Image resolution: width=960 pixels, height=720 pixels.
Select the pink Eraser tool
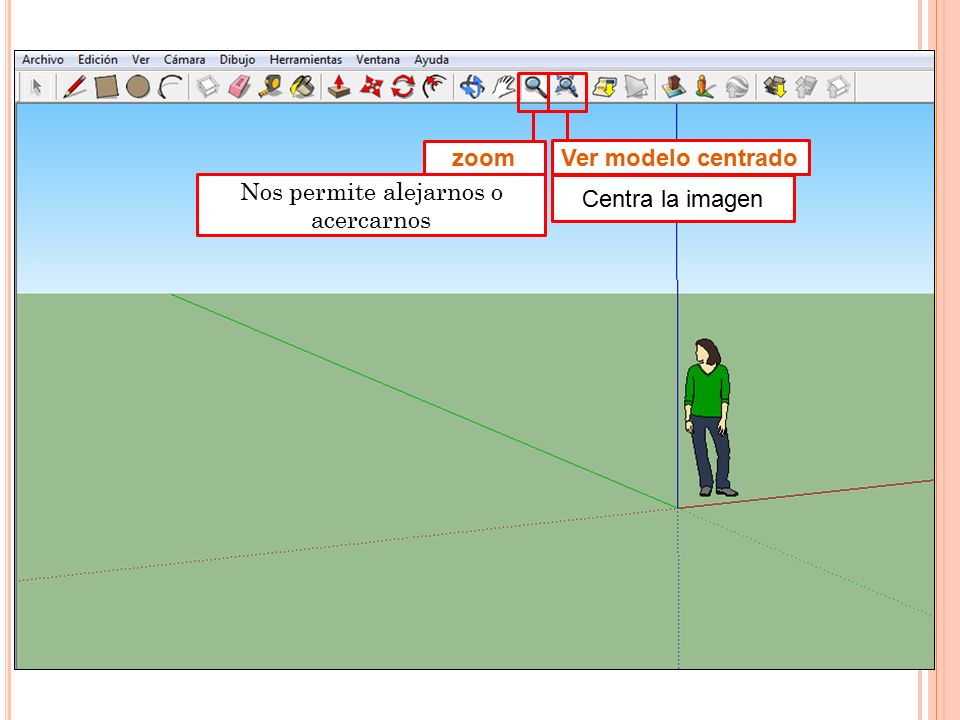pyautogui.click(x=239, y=87)
